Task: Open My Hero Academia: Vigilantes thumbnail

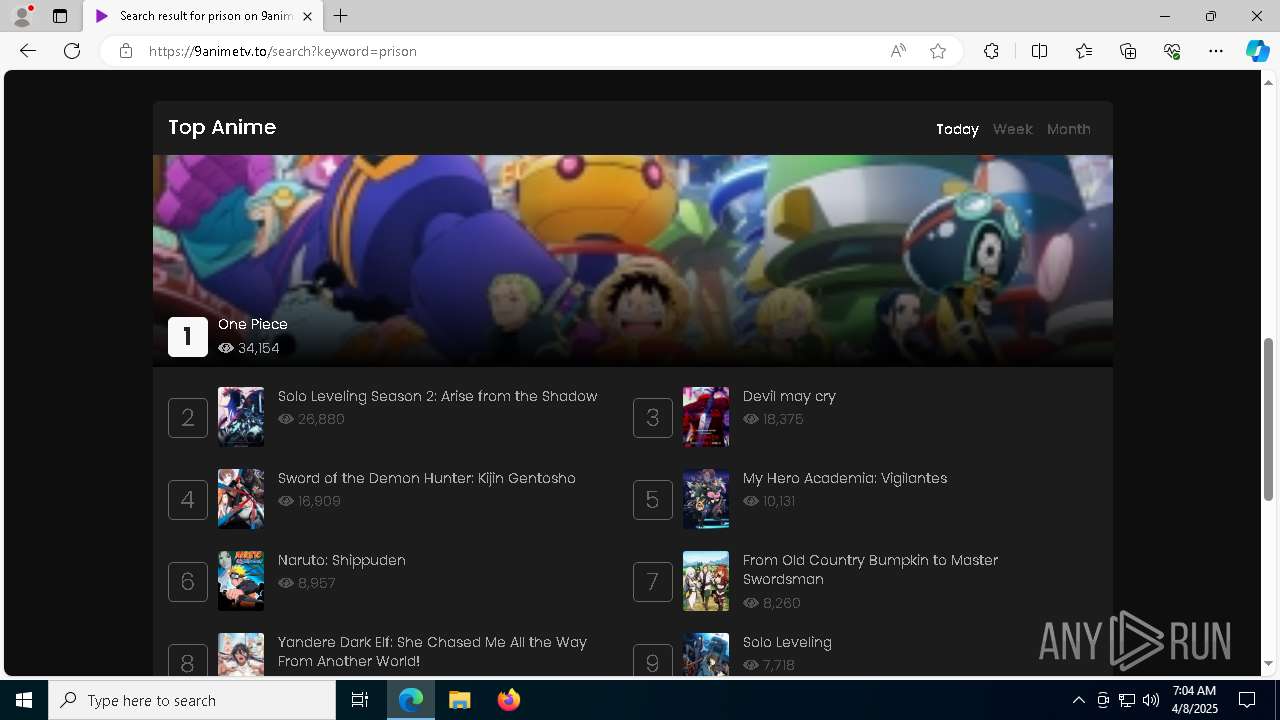Action: point(706,499)
